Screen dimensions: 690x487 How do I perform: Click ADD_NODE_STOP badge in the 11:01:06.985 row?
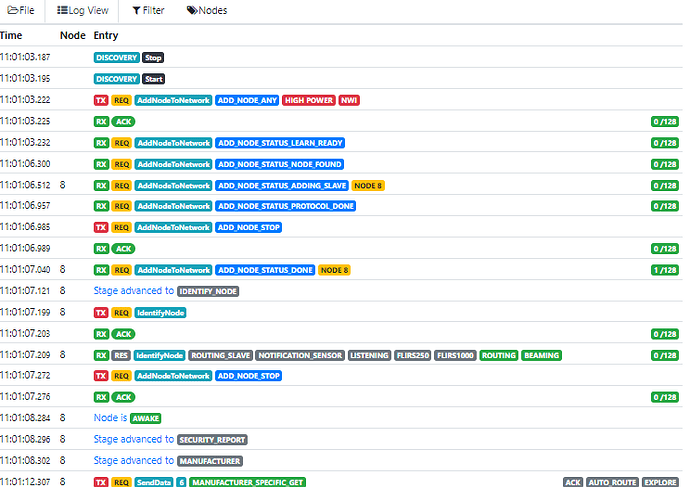[249, 227]
